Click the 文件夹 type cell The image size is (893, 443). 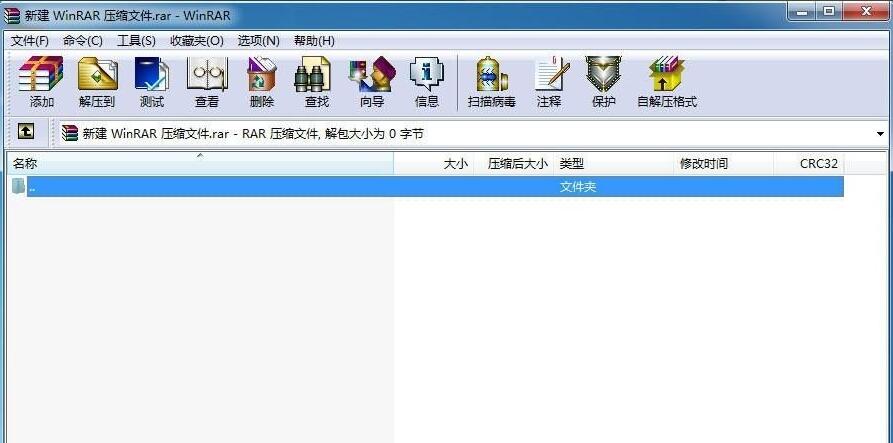[x=578, y=187]
